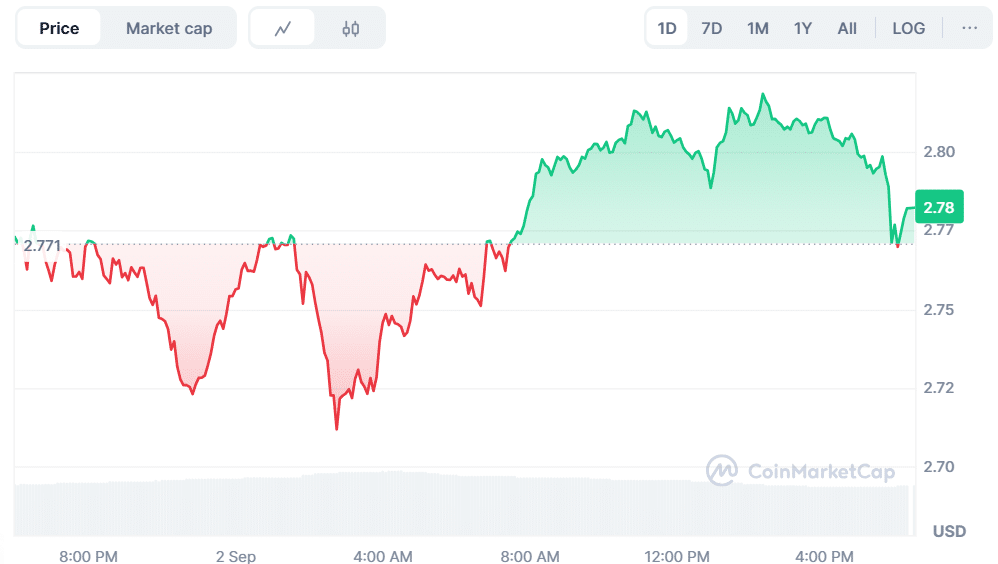Select the 1D time range
Viewport: 998px width, 564px height.
point(667,28)
